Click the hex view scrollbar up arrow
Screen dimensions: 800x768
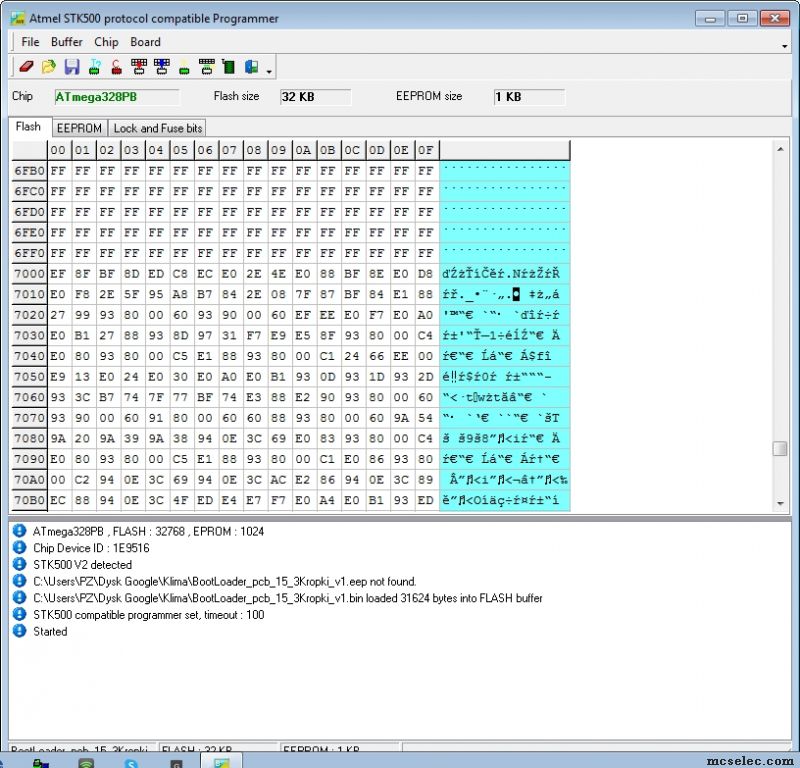[x=780, y=149]
